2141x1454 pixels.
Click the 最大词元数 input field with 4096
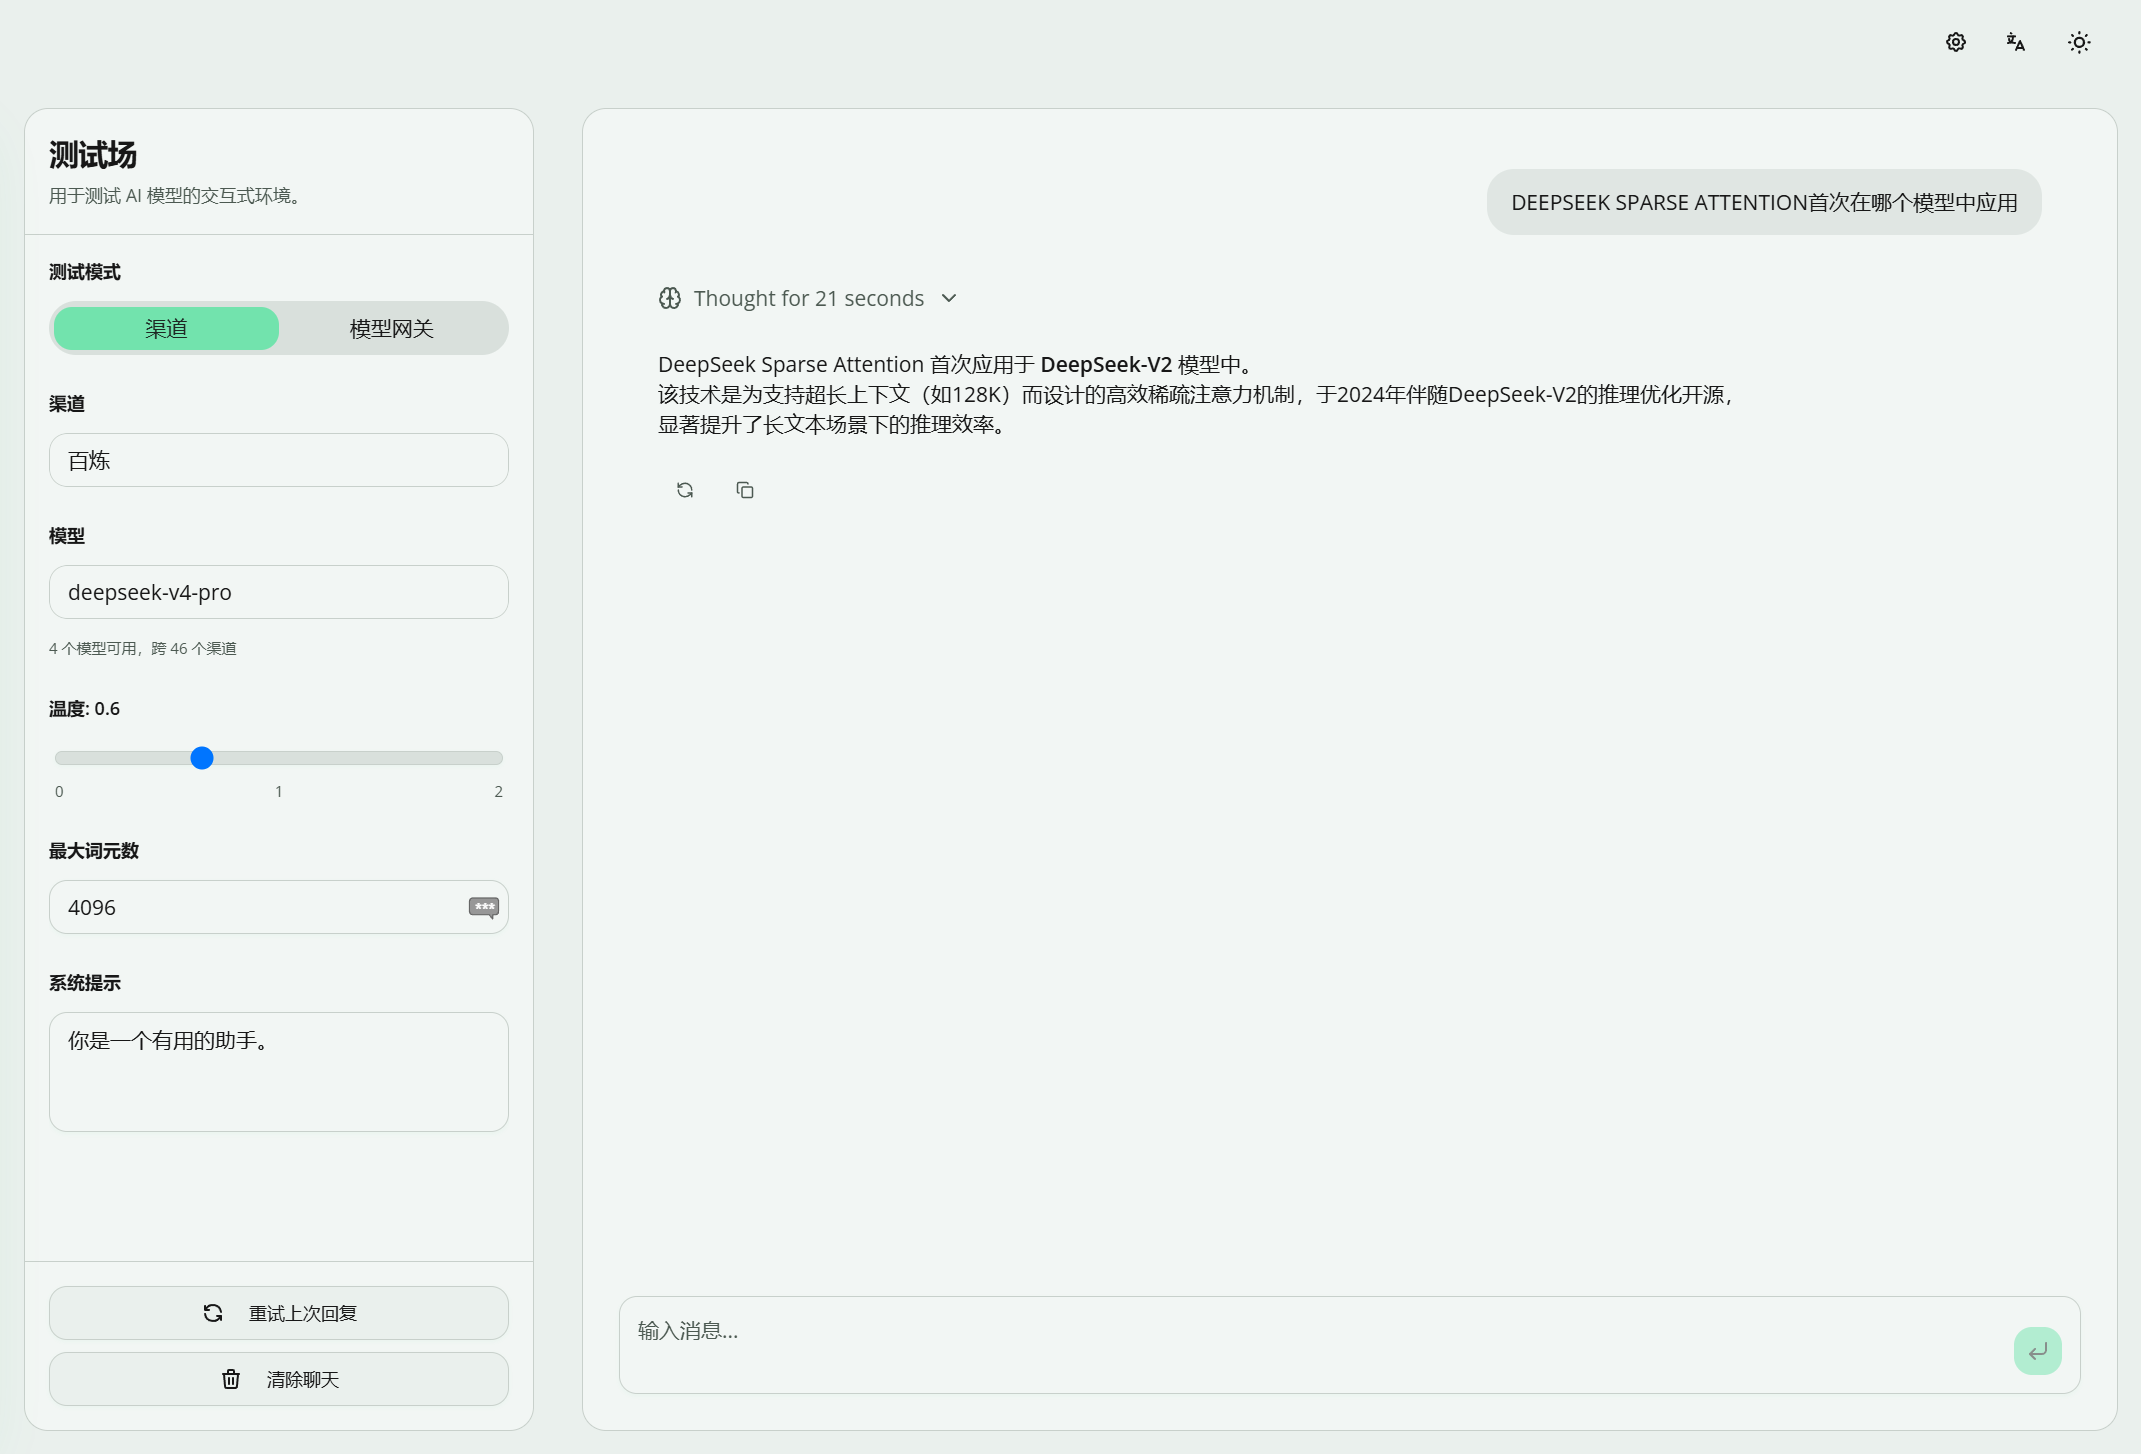point(279,907)
